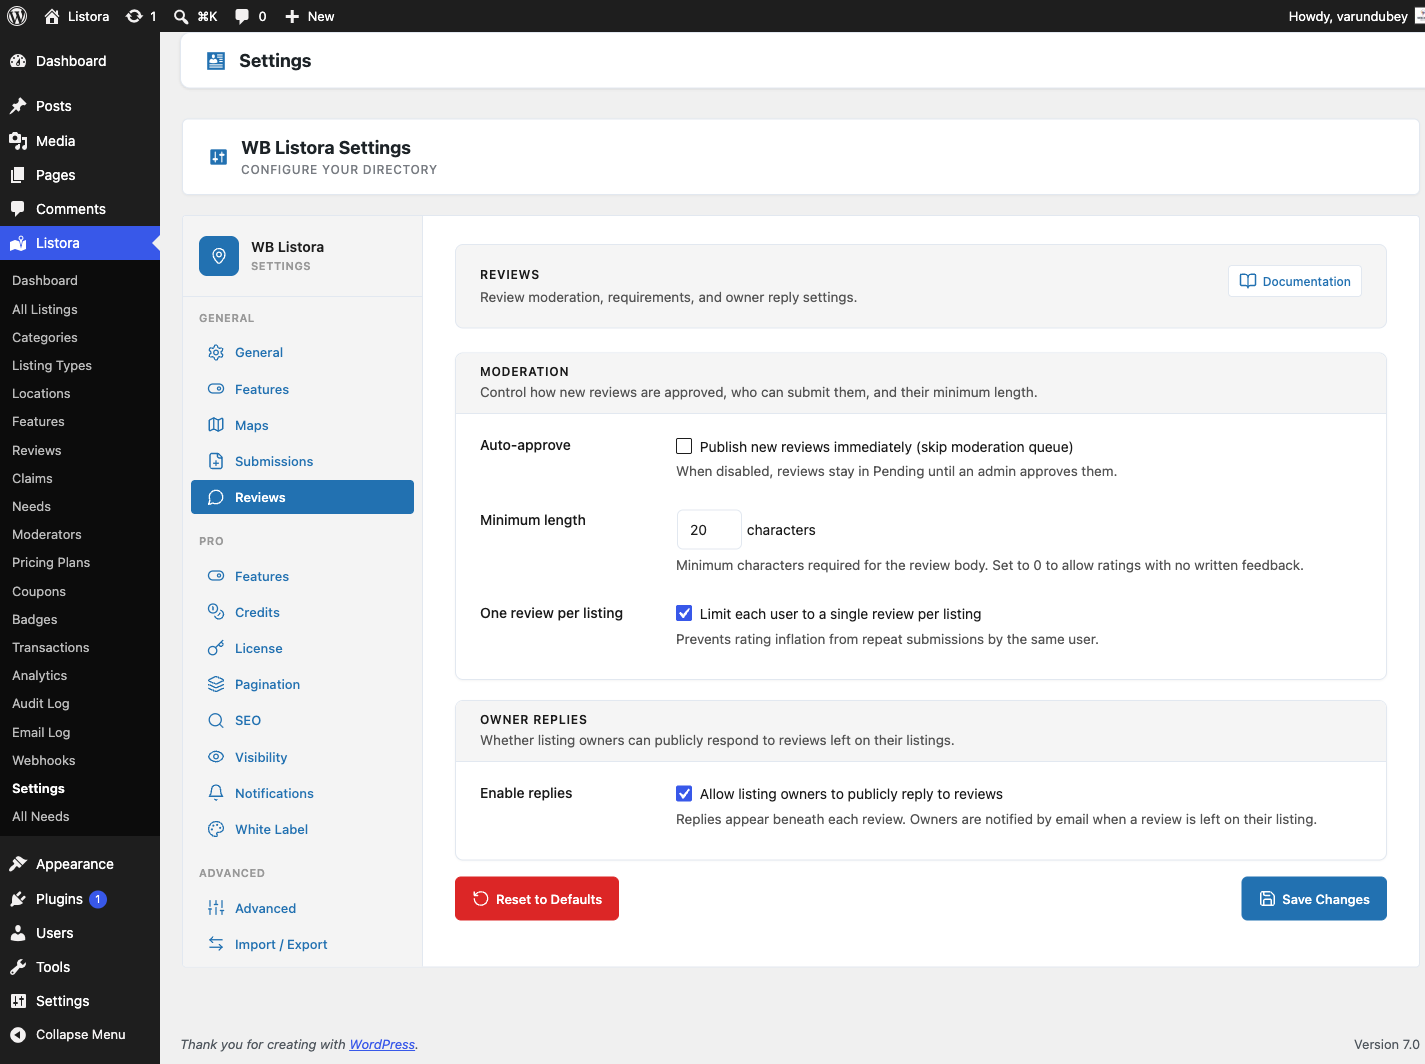
Task: Open Tools in admin sidebar
Action: click(x=80, y=967)
